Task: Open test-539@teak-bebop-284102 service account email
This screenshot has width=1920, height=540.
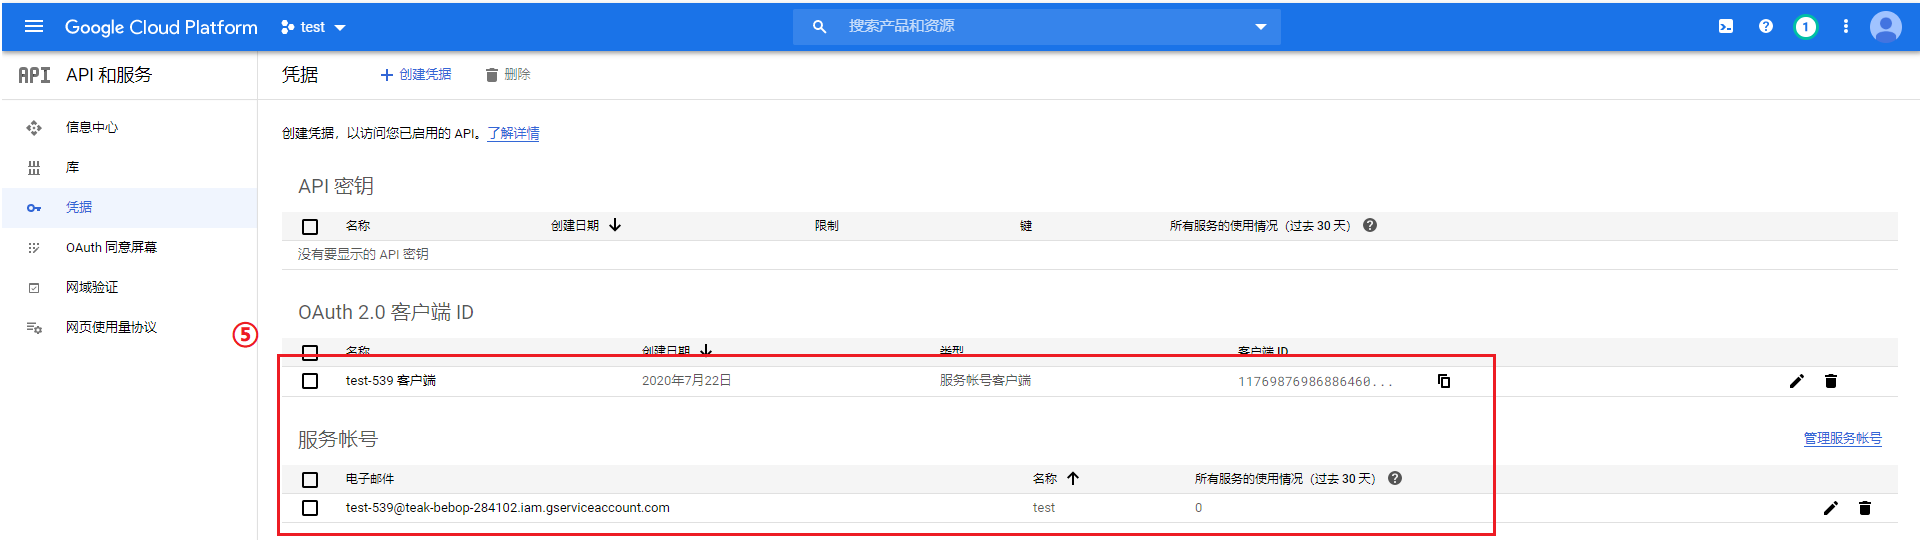Action: click(x=508, y=508)
